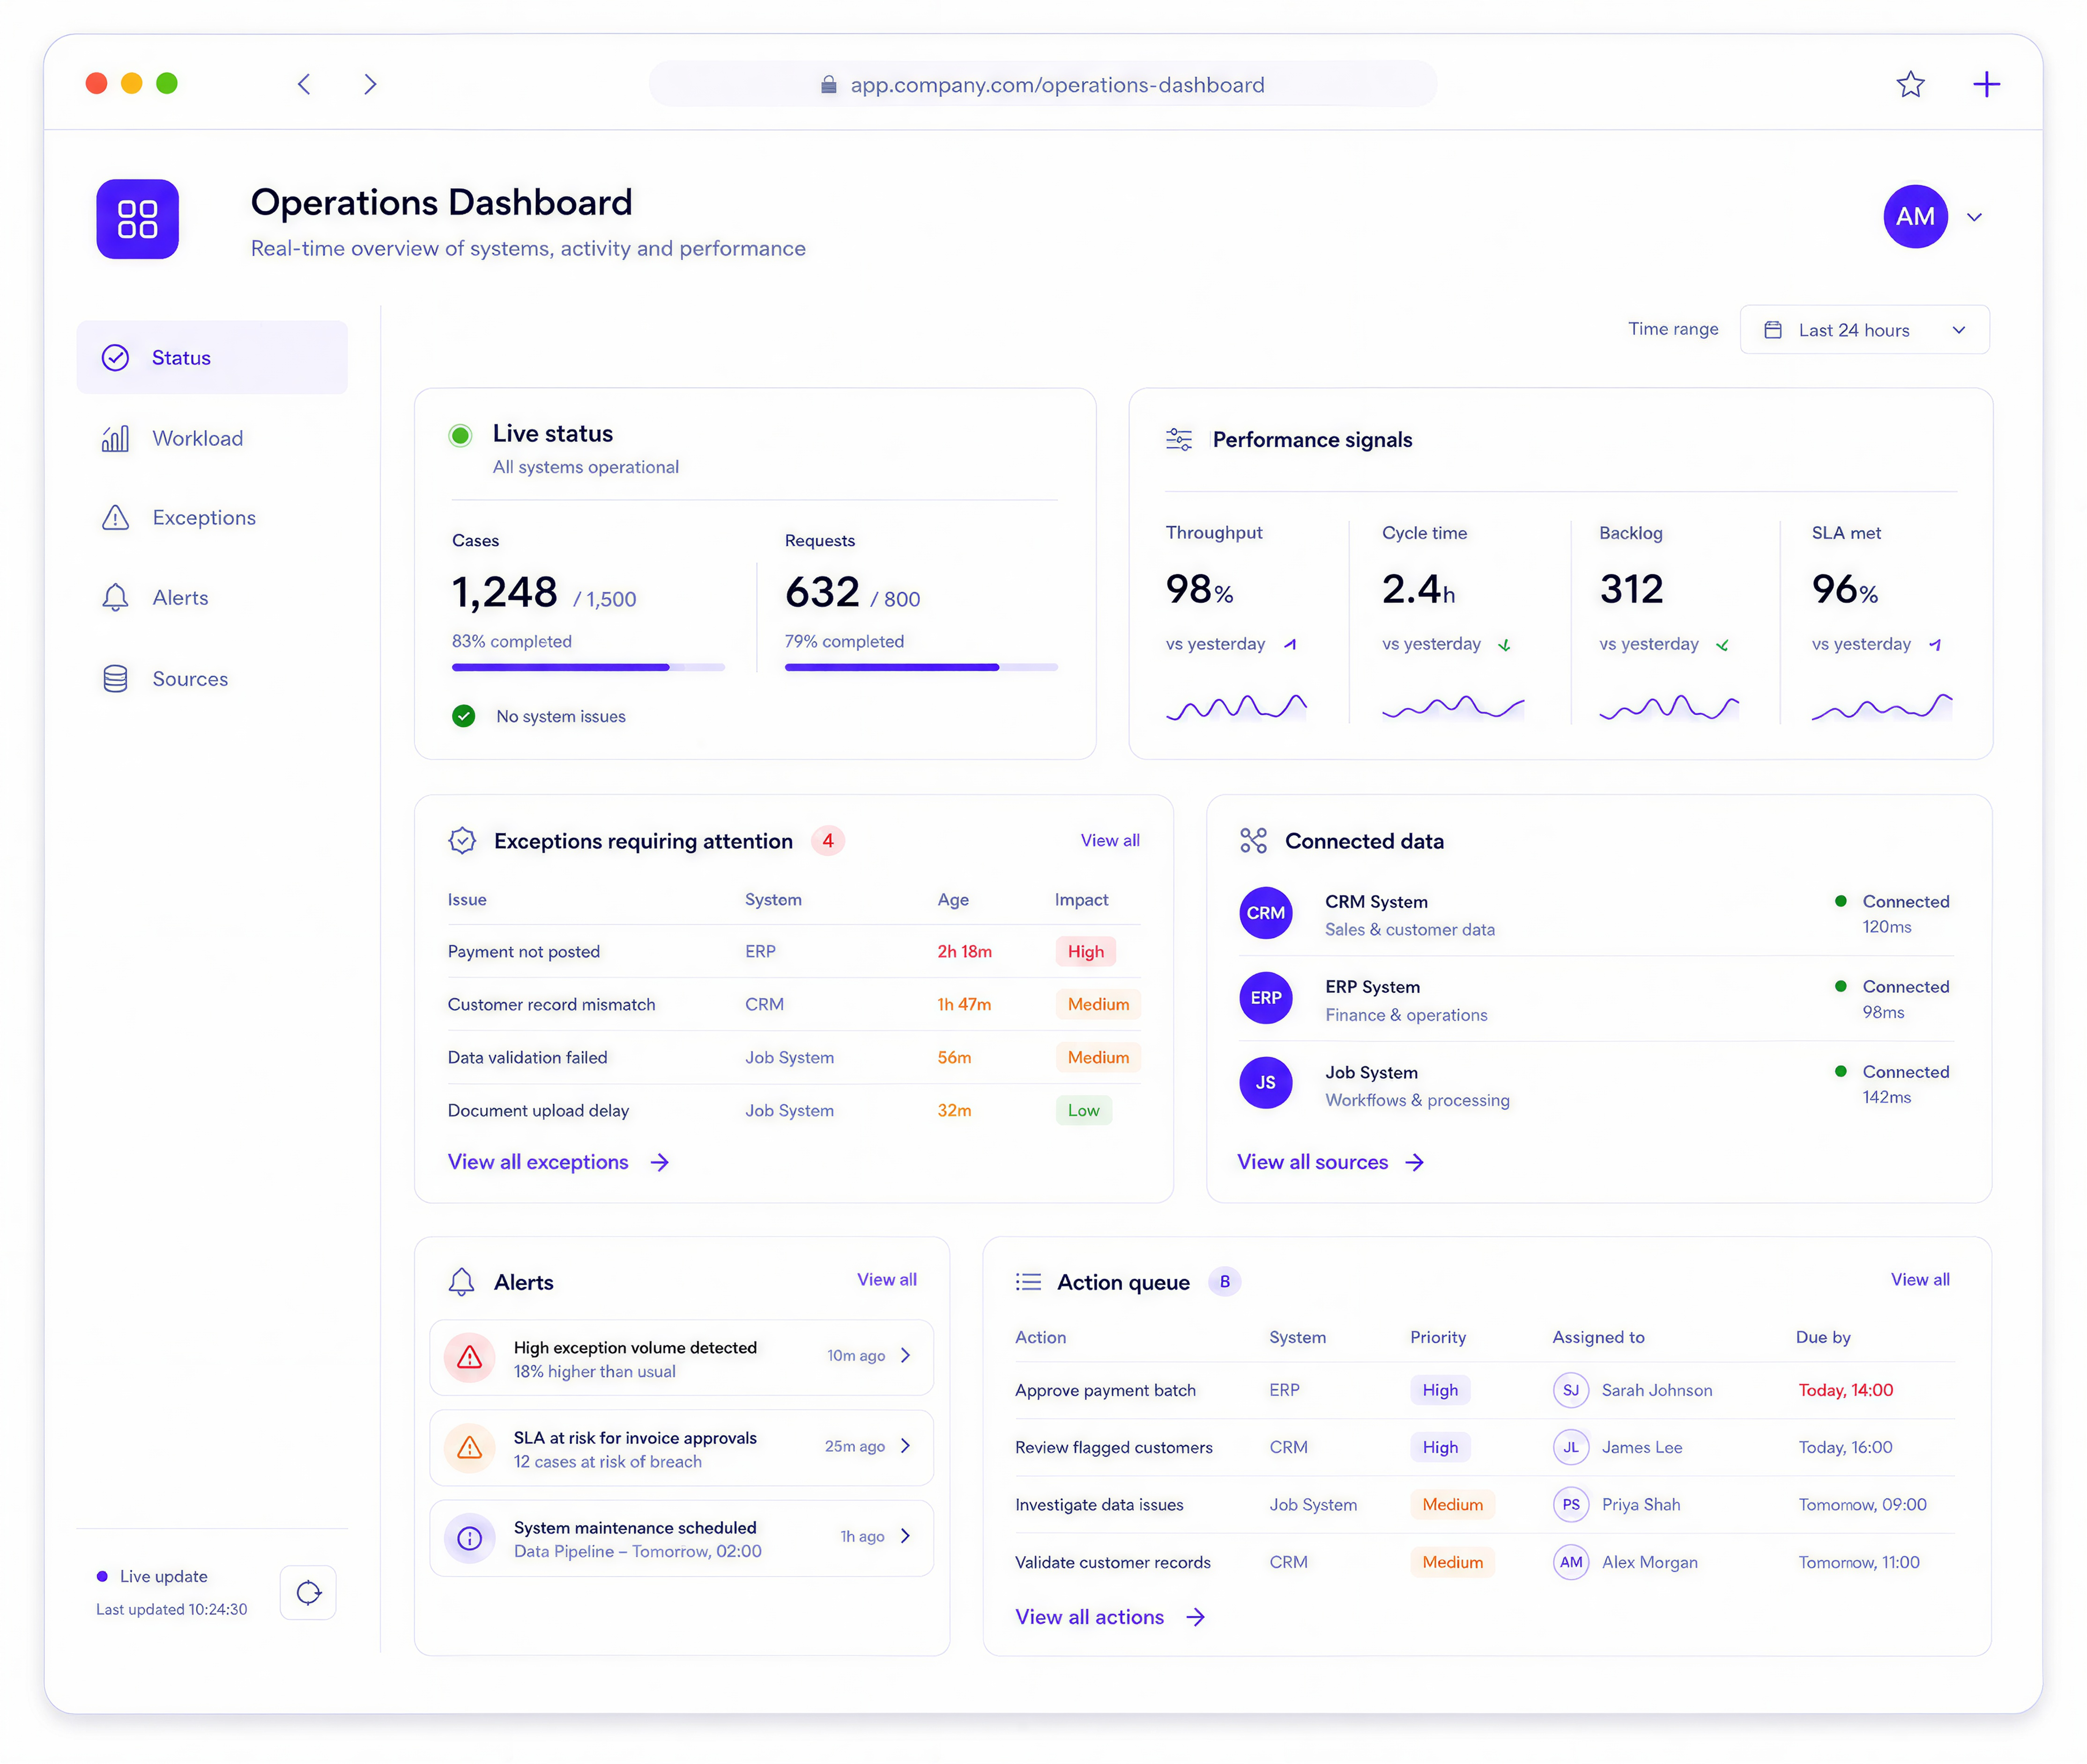Click the JS Job System source icon
This screenshot has width=2087, height=1764.
pos(1265,1083)
